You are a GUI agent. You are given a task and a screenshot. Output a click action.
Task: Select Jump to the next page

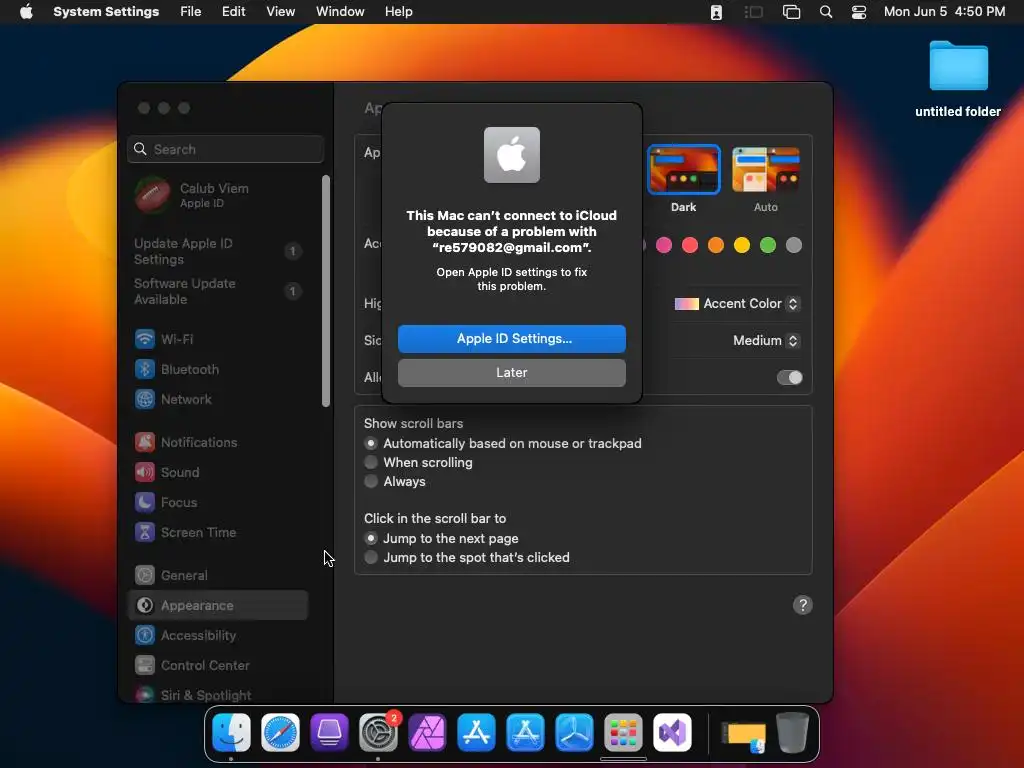[371, 539]
